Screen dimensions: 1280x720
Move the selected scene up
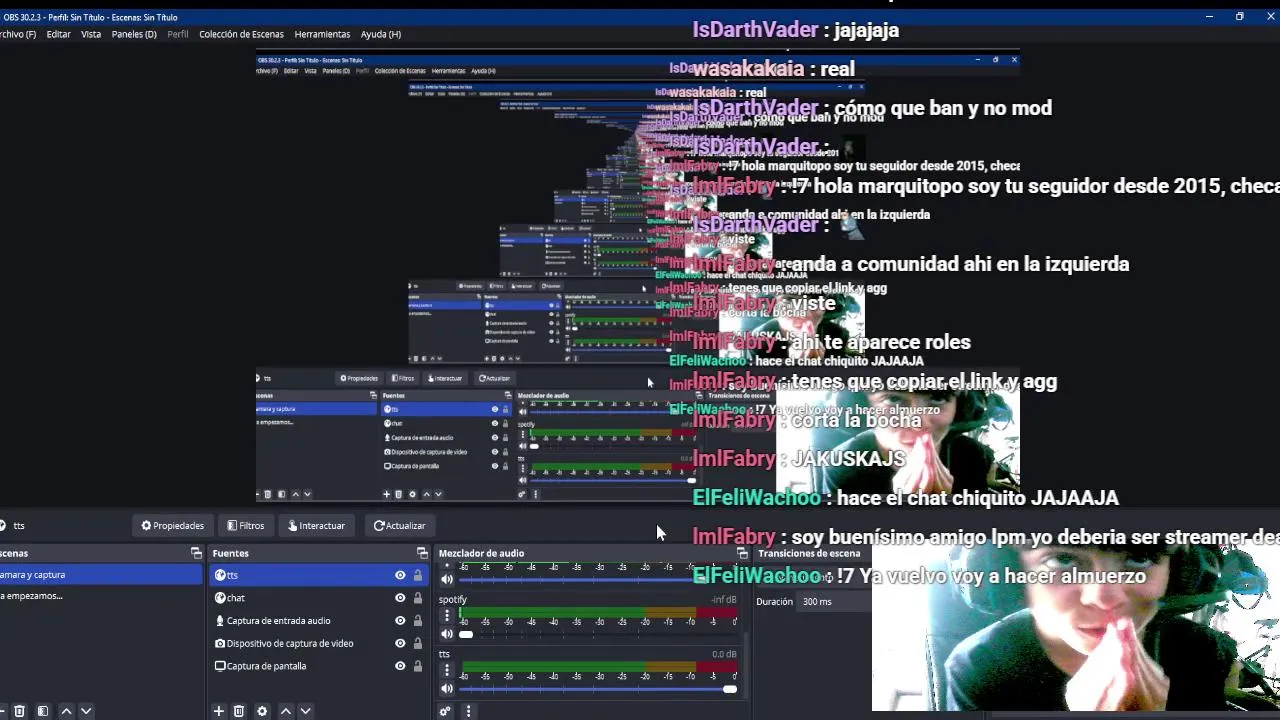66,711
